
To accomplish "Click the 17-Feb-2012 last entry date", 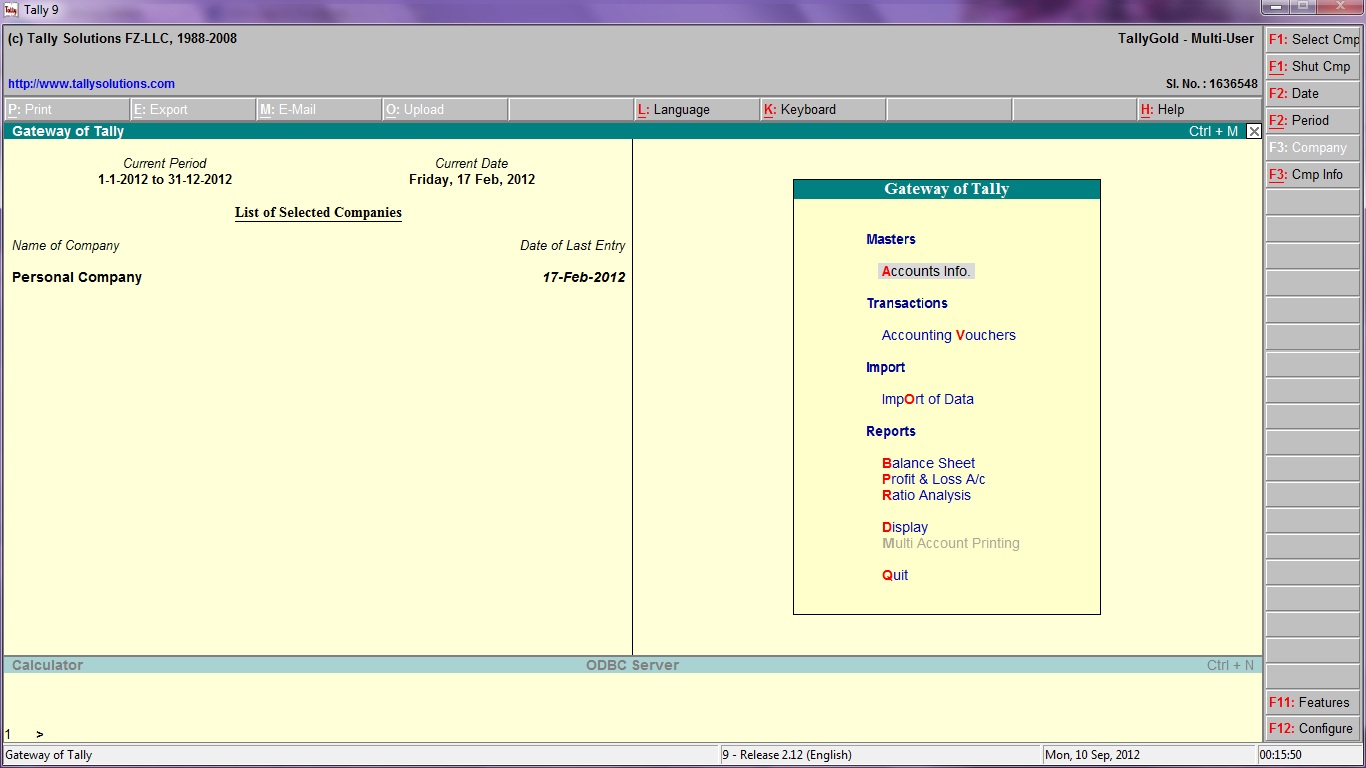I will click(584, 277).
